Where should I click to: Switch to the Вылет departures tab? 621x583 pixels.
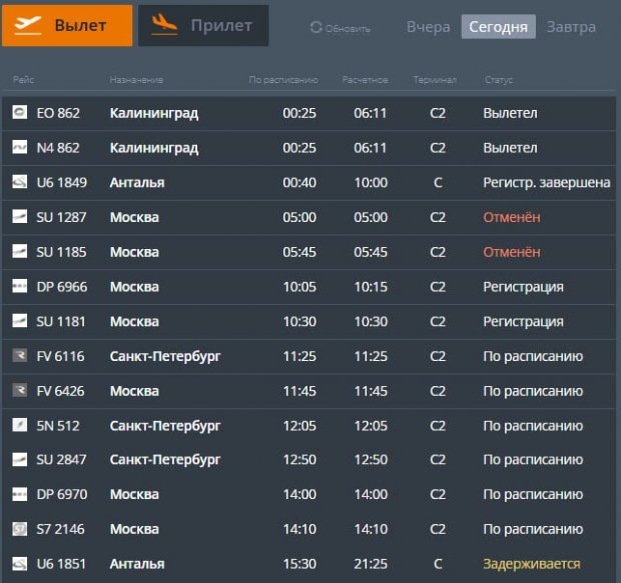[67, 26]
